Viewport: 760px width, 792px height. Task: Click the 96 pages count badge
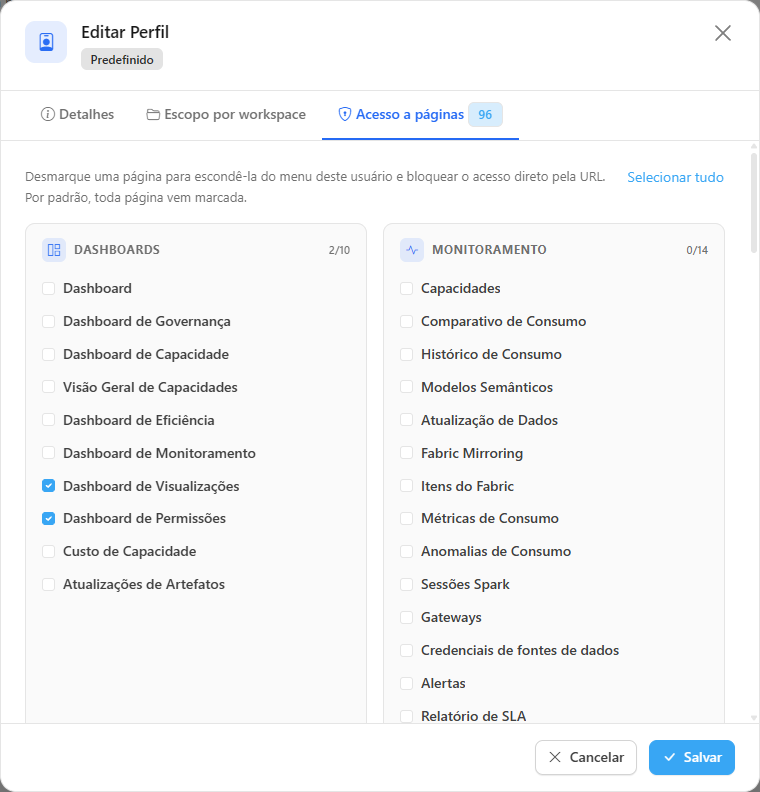485,115
